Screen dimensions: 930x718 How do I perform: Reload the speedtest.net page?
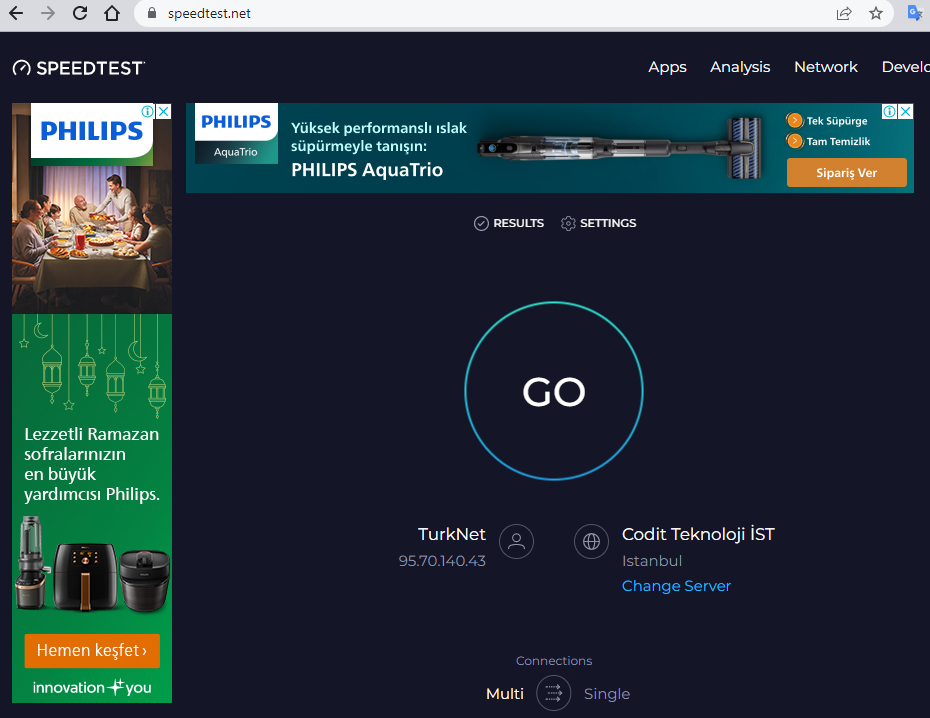click(x=80, y=13)
